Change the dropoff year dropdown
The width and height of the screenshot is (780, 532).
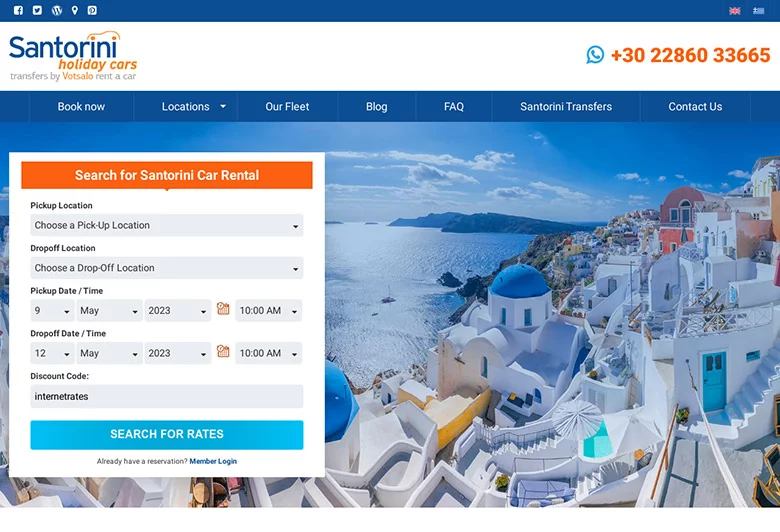(178, 353)
